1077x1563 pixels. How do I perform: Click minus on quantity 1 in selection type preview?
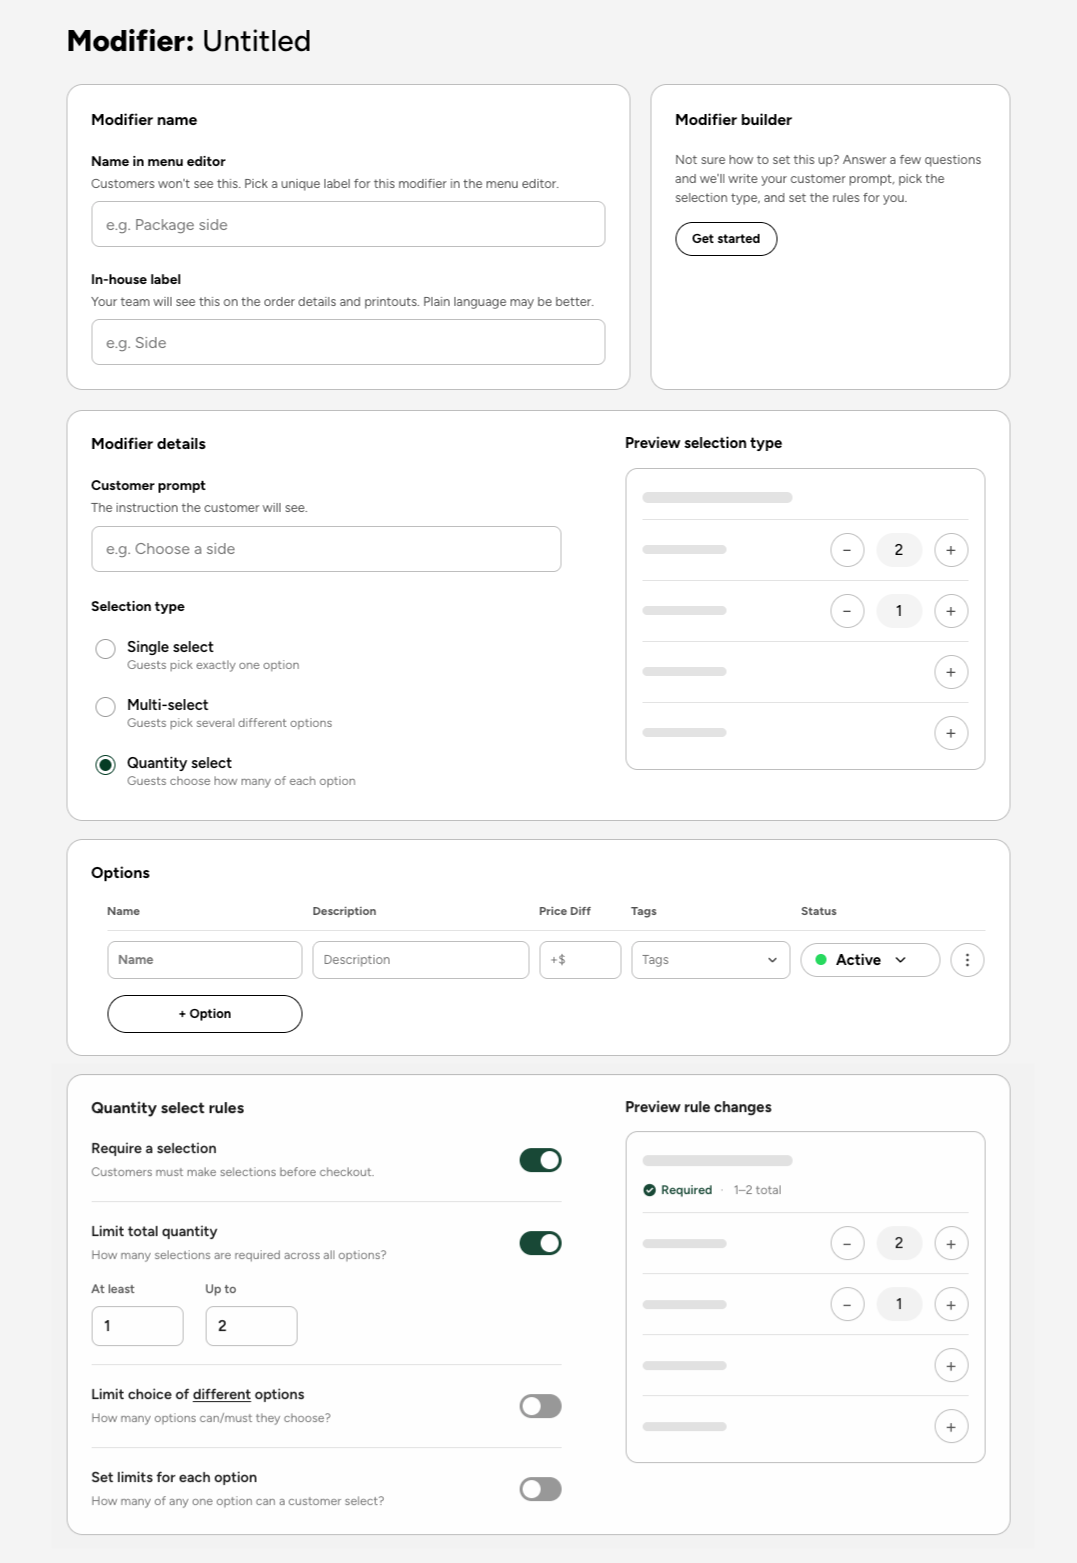click(847, 611)
